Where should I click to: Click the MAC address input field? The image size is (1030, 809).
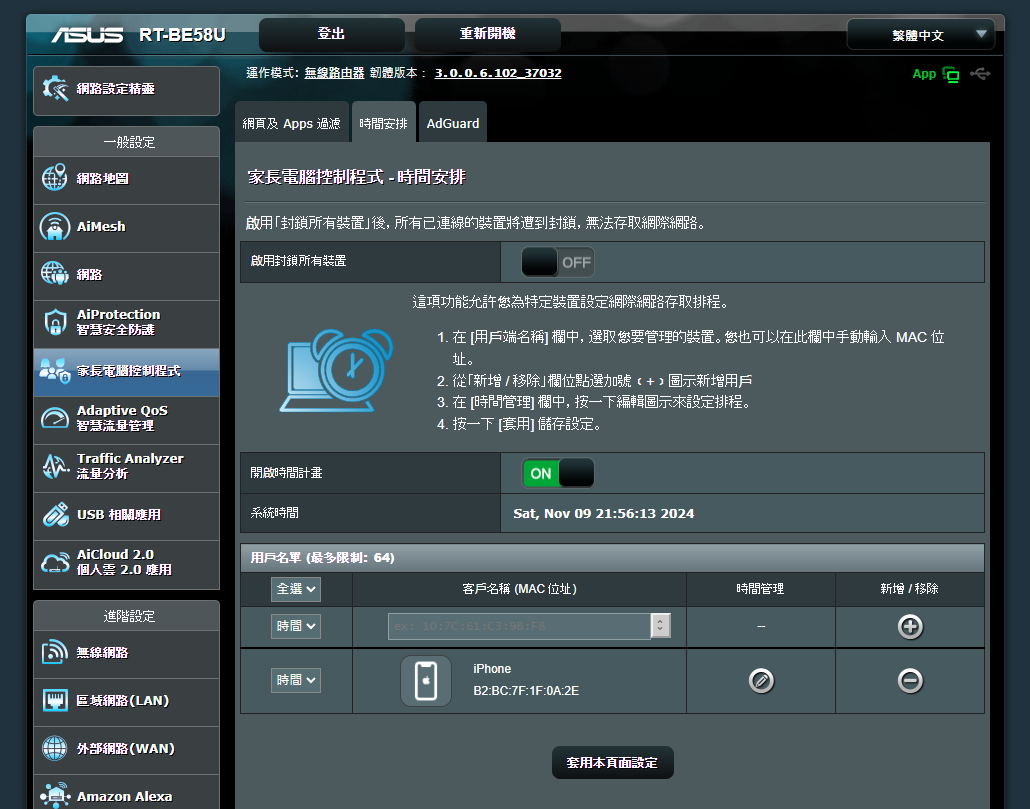click(520, 626)
